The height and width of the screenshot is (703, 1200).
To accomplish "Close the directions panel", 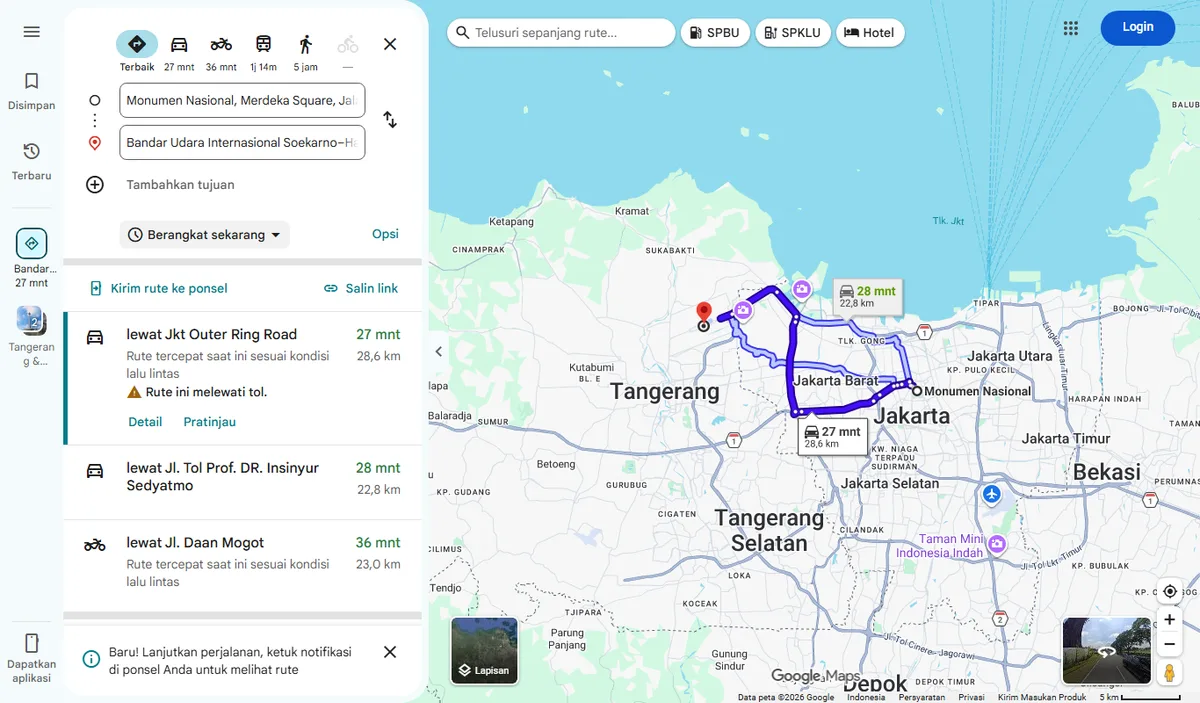I will [x=390, y=44].
